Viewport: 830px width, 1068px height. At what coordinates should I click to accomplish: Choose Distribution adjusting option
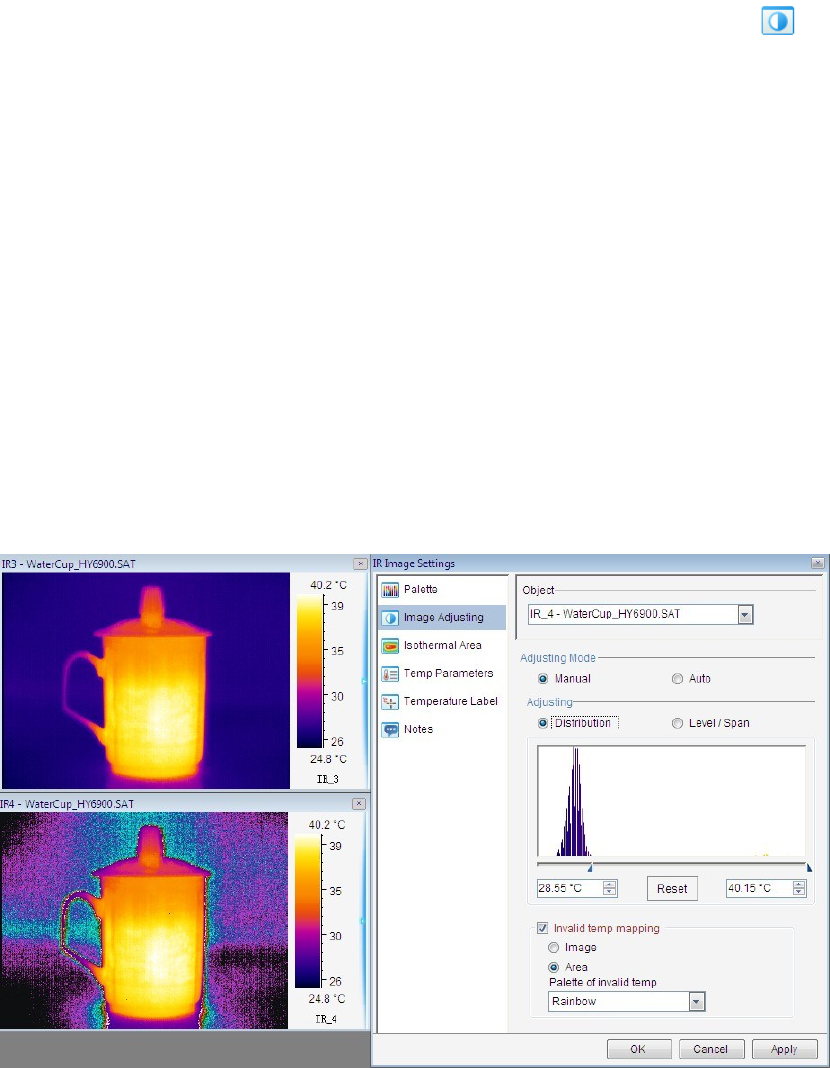point(543,723)
